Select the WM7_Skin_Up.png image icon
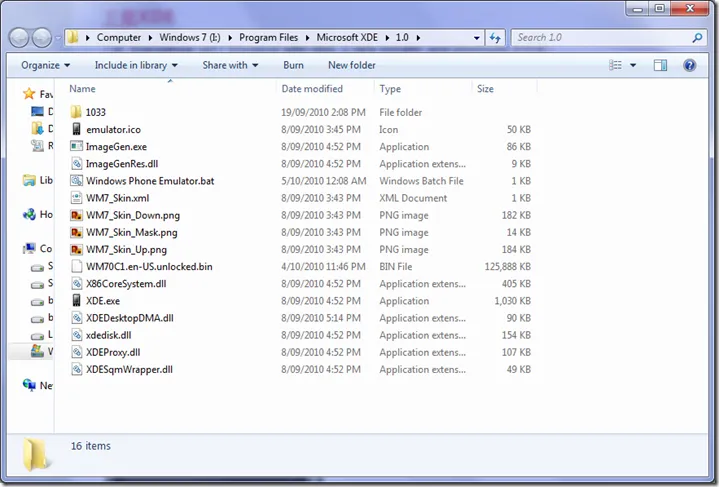This screenshot has width=719, height=487. [x=76, y=249]
